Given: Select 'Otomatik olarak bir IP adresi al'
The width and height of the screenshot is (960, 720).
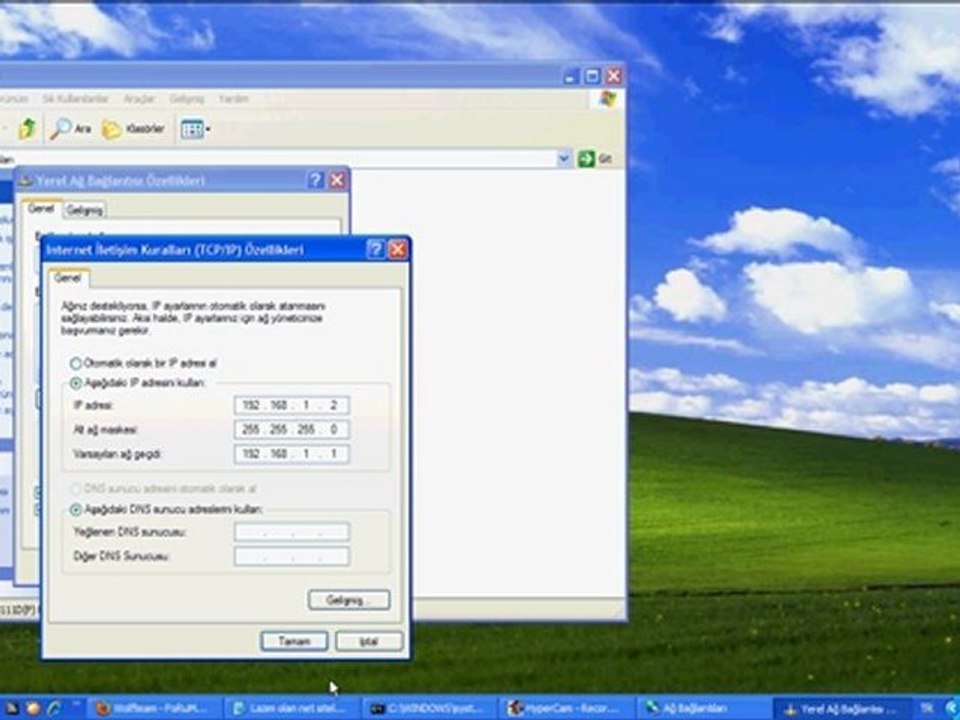Looking at the screenshot, I should (x=143, y=363).
